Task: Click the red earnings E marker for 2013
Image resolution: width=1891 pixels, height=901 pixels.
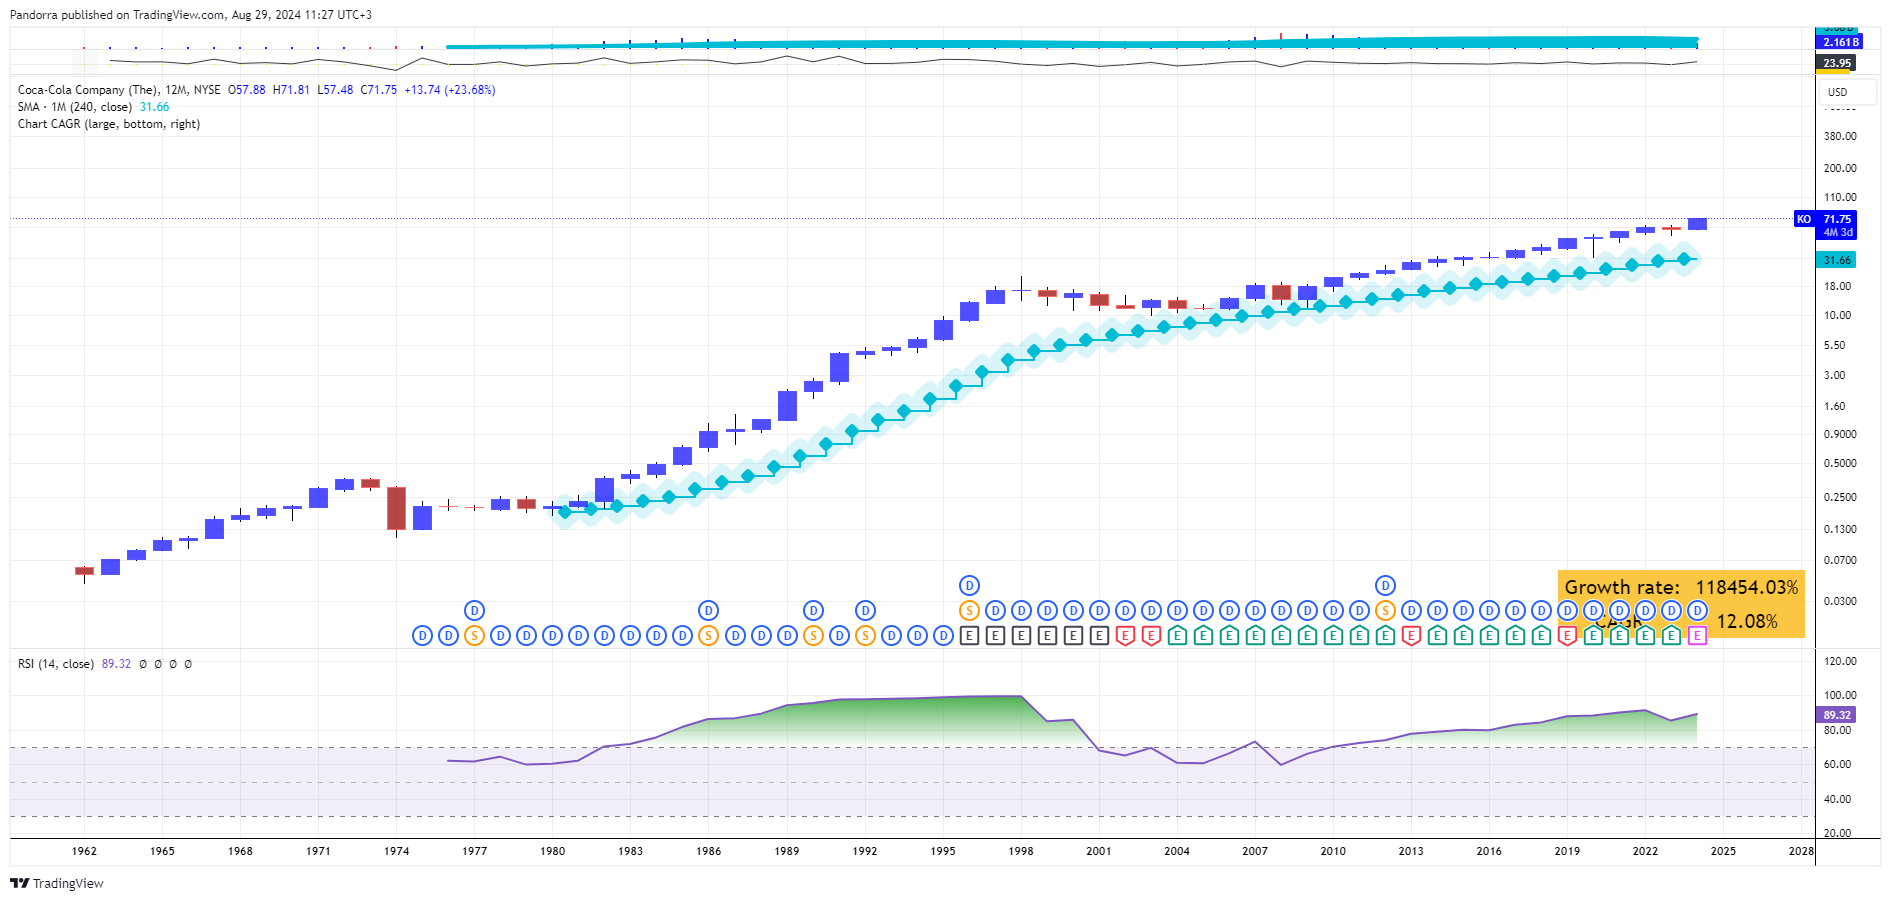Action: 1411,635
